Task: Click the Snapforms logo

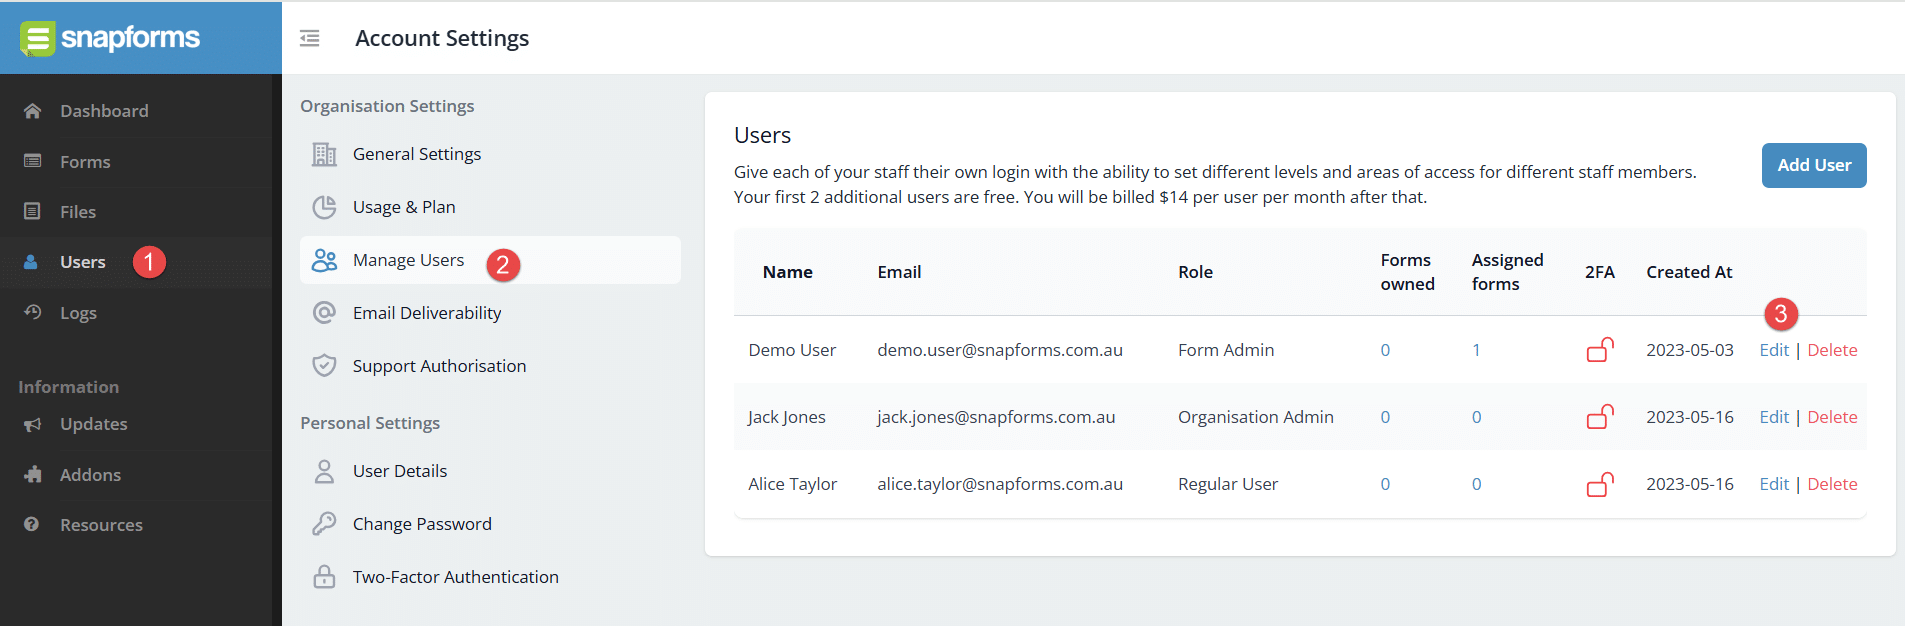Action: click(x=110, y=38)
